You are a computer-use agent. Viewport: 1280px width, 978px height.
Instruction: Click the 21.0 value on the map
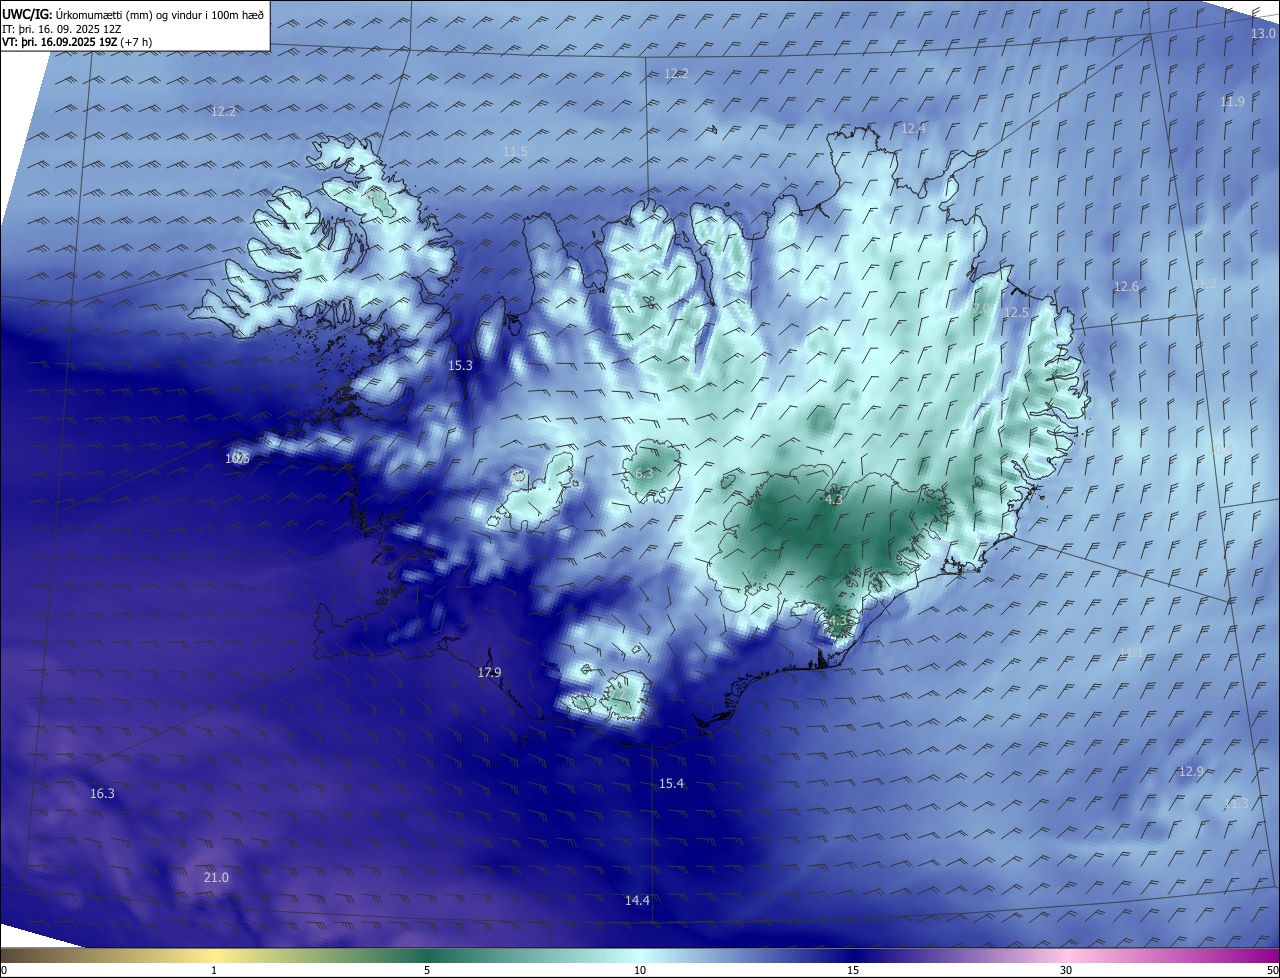point(216,877)
